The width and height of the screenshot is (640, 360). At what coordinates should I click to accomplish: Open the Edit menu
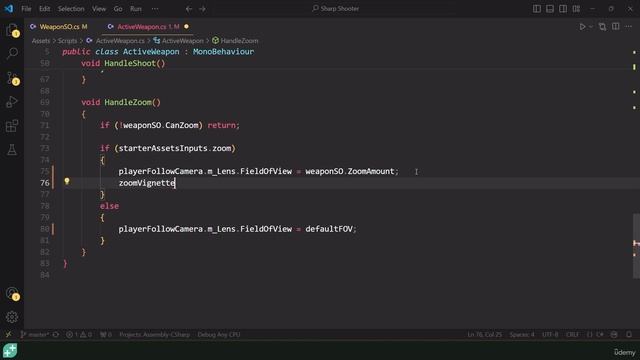click(x=44, y=9)
